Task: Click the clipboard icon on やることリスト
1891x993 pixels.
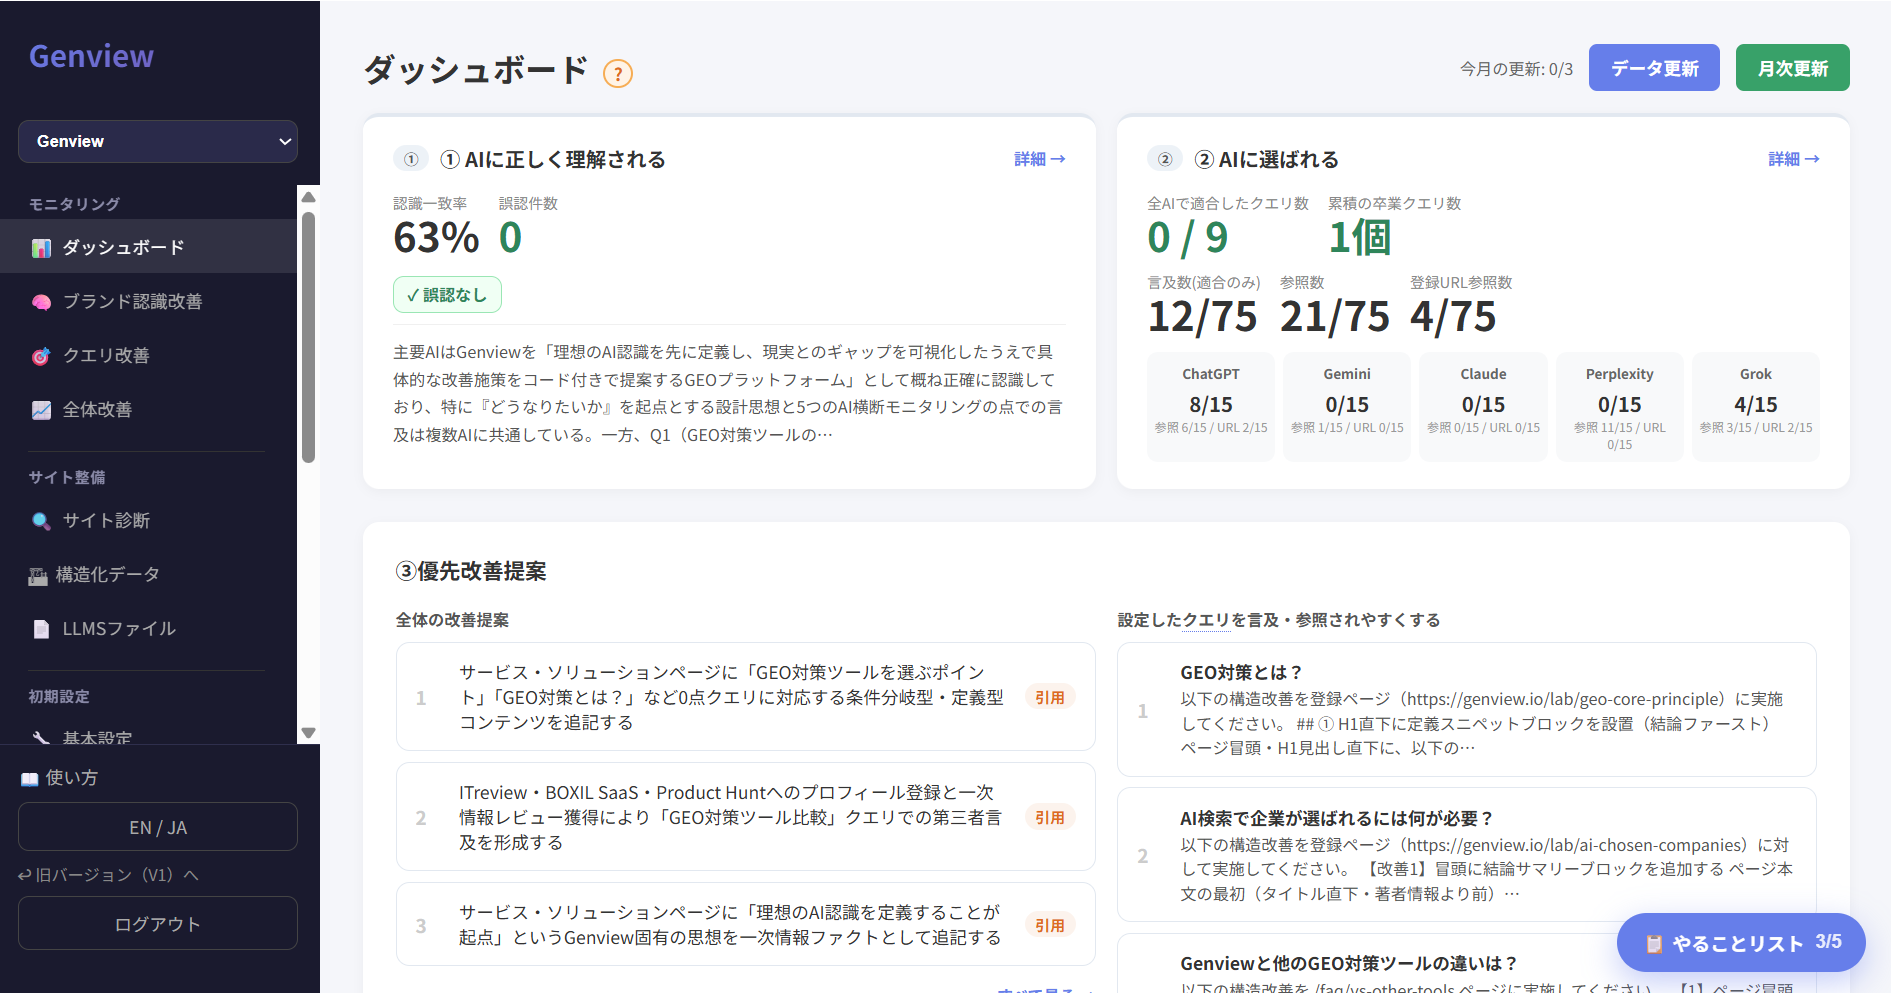Action: [1654, 944]
